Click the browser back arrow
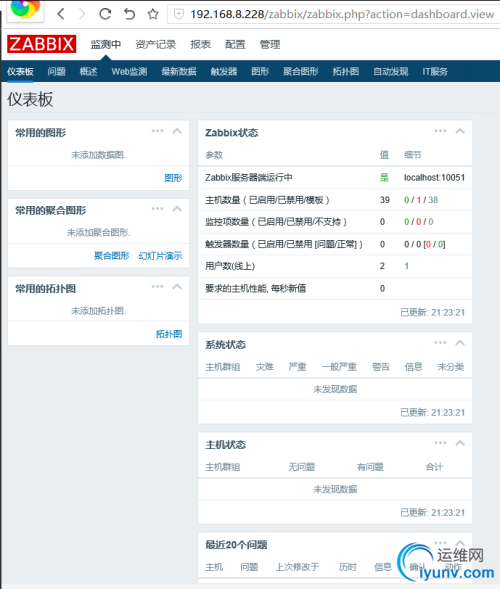 61,14
